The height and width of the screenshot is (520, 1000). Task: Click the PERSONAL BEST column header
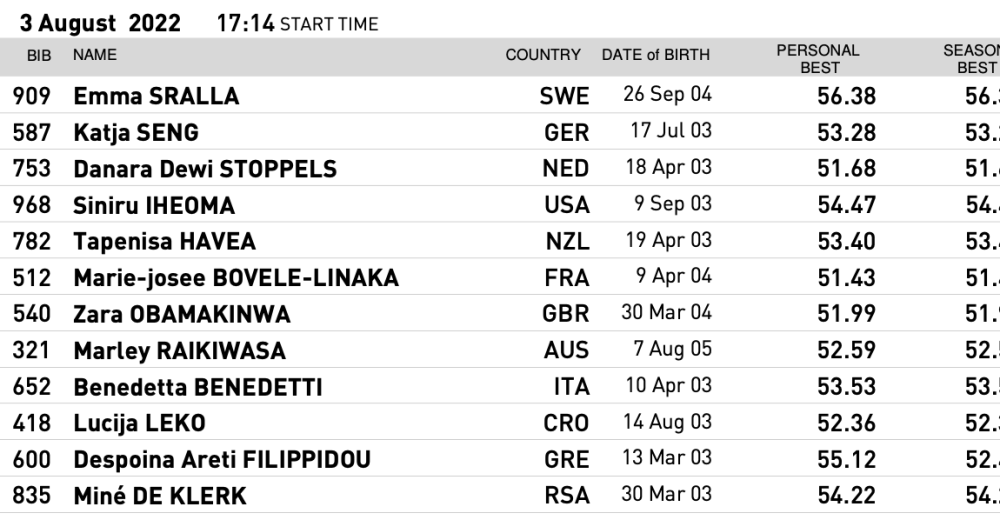[818, 59]
